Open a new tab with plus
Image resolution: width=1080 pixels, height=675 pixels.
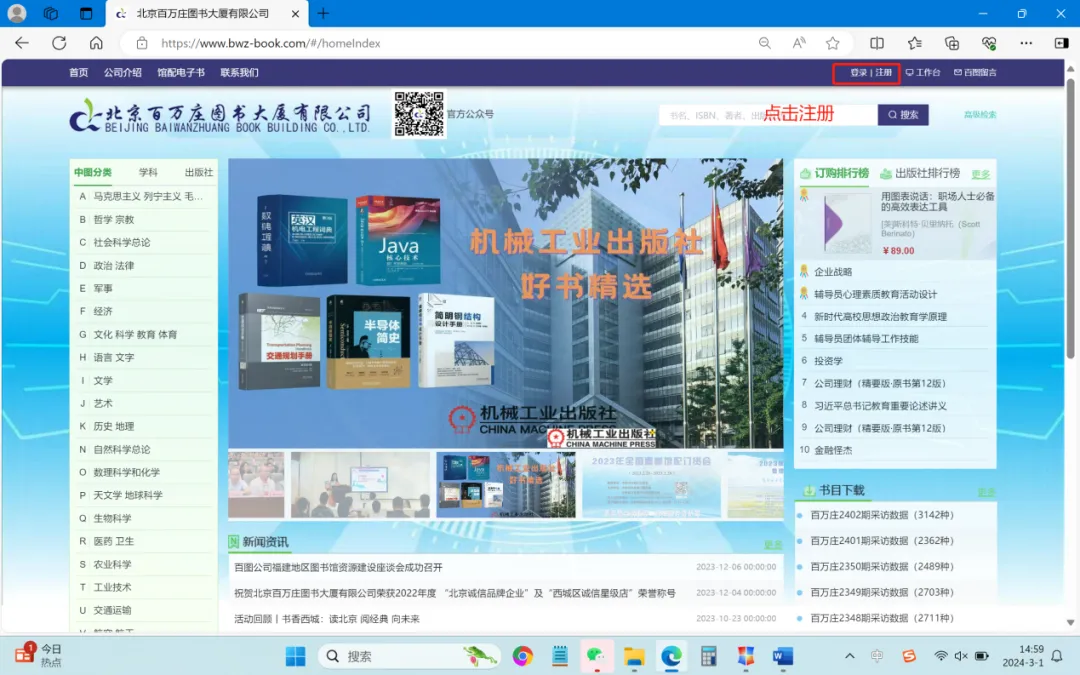323,13
